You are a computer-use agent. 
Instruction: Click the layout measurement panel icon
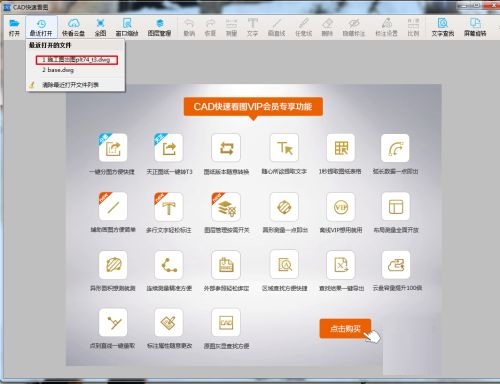pos(395,207)
